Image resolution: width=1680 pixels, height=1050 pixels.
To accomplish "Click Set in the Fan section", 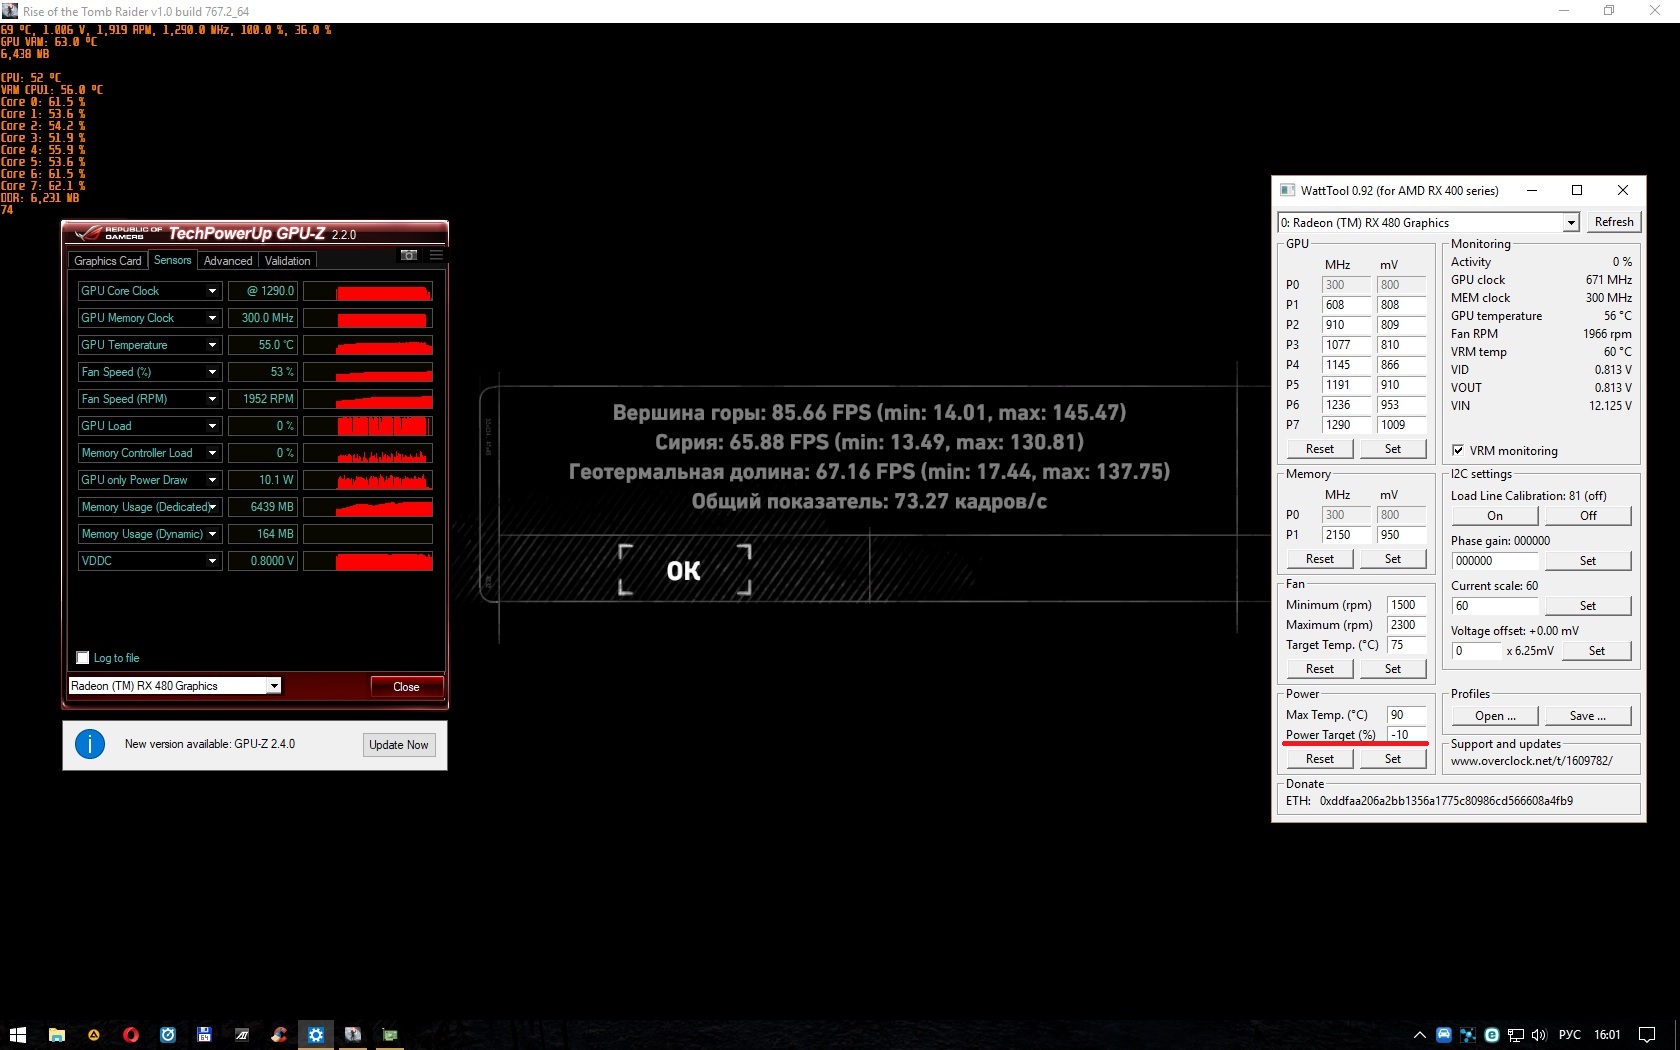I will click(x=1393, y=669).
